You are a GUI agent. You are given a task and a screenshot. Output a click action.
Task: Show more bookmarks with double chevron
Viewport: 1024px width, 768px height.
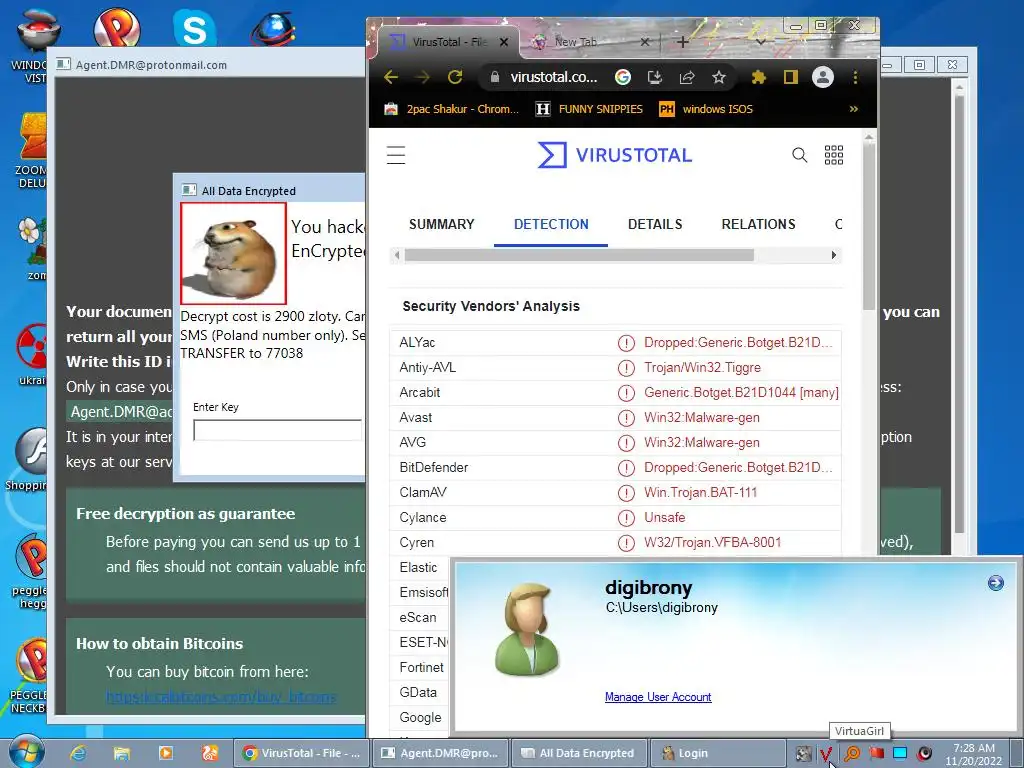click(x=854, y=109)
